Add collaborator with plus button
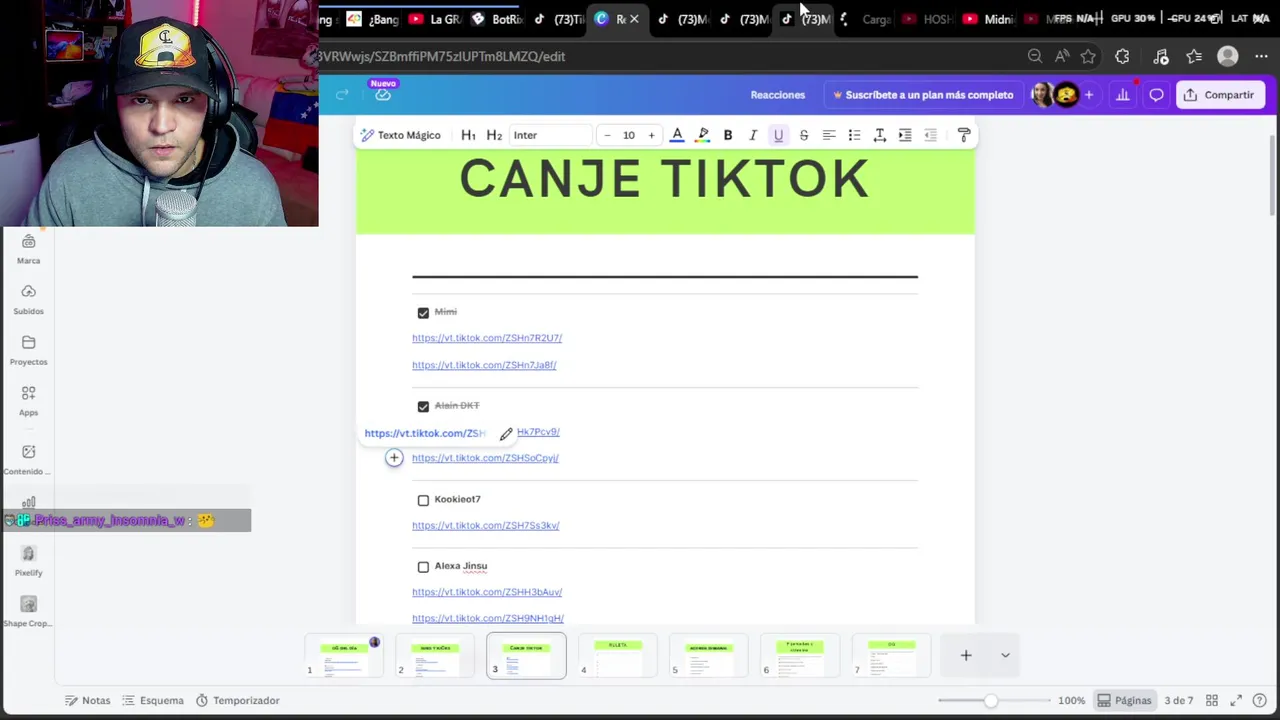This screenshot has height=720, width=1280. coord(1089,95)
